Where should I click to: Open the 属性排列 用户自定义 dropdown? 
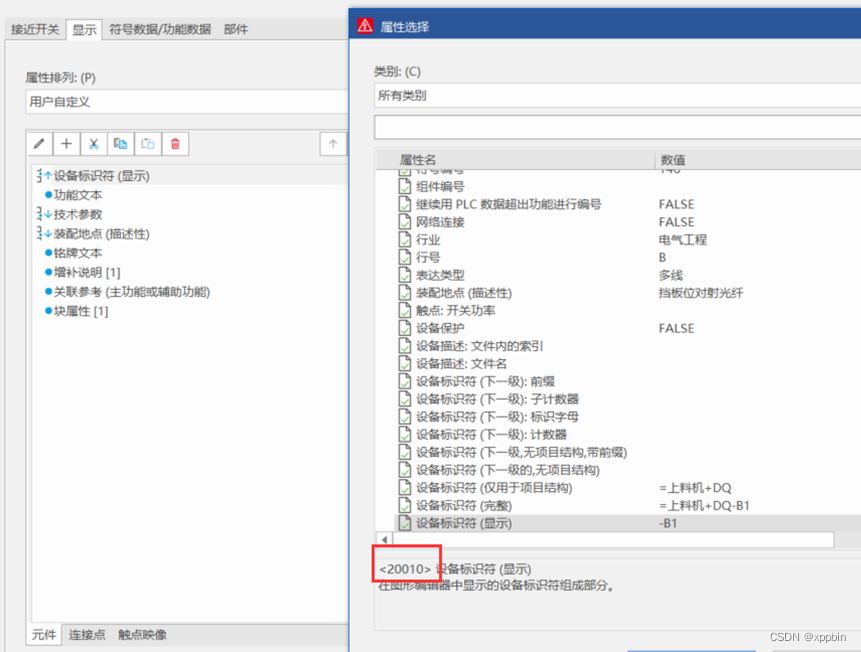point(185,101)
